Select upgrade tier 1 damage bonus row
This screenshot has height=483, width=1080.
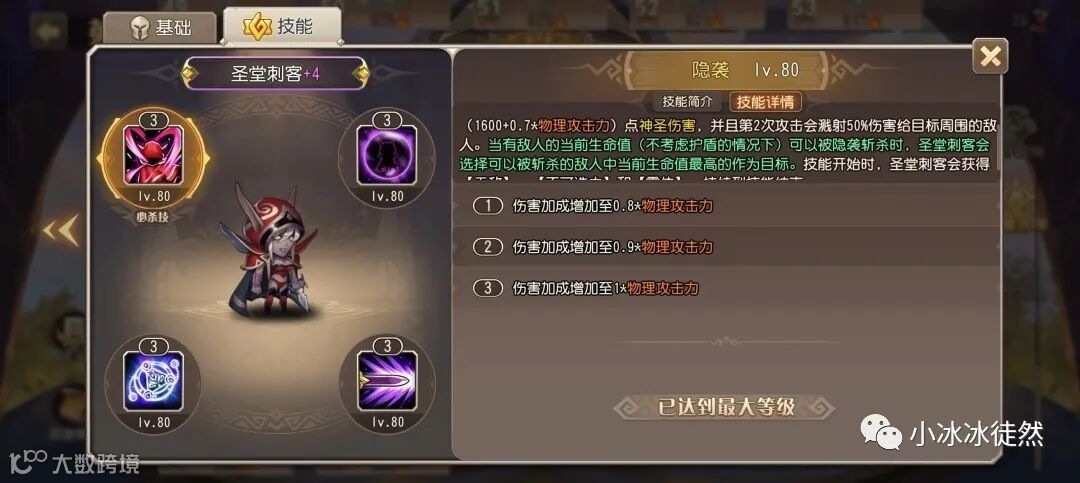(730, 205)
